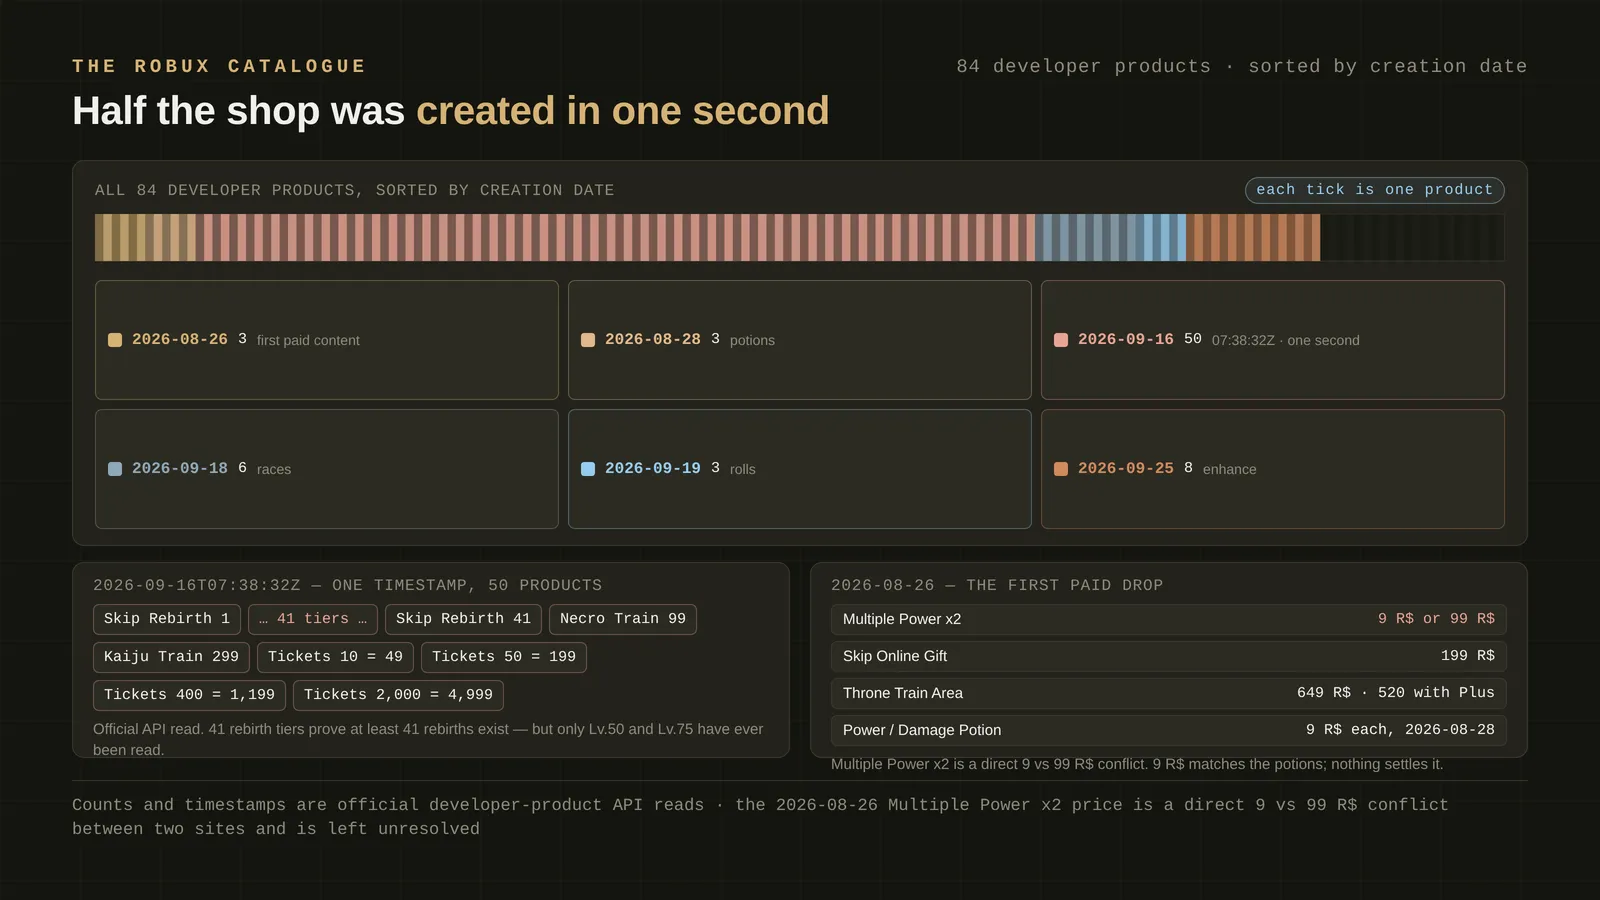Click the 'first paid content' caption
This screenshot has height=900, width=1600.
click(308, 340)
